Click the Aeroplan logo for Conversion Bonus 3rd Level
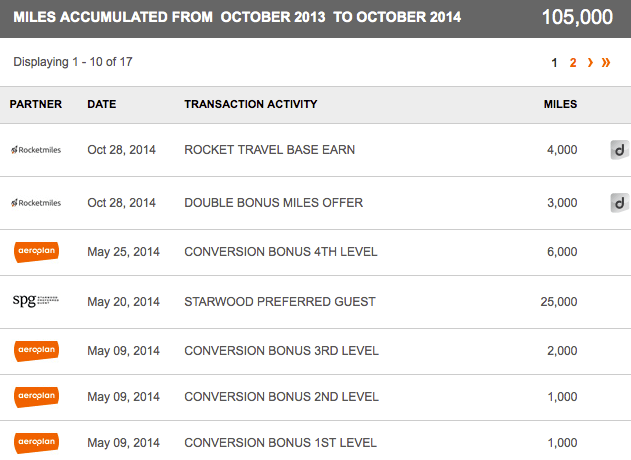Screen dimensions: 631x460 click(36, 351)
